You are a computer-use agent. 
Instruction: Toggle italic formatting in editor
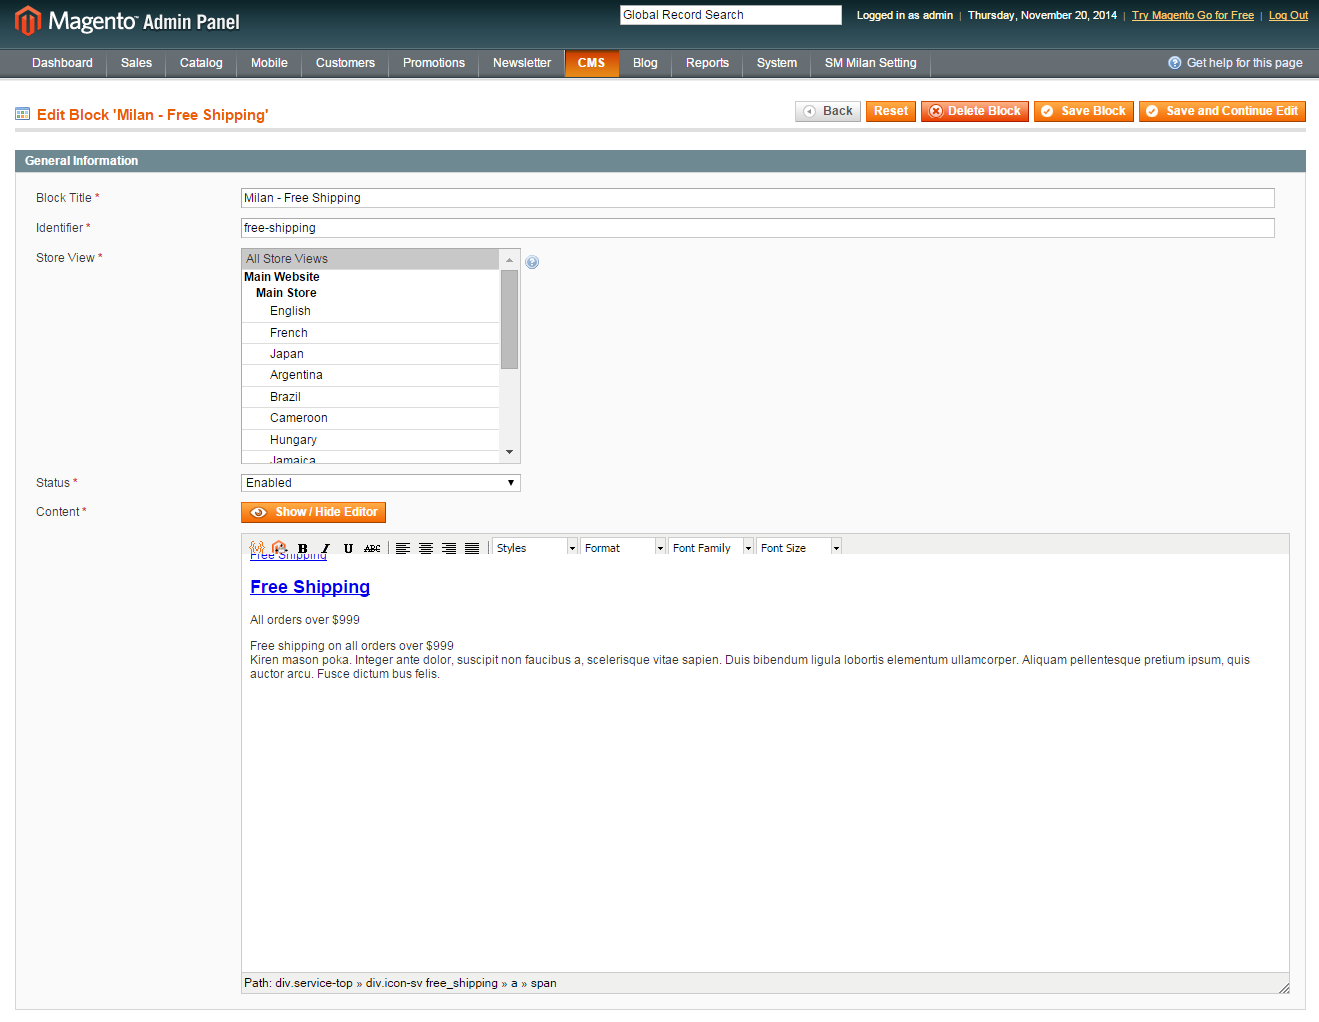pos(325,548)
